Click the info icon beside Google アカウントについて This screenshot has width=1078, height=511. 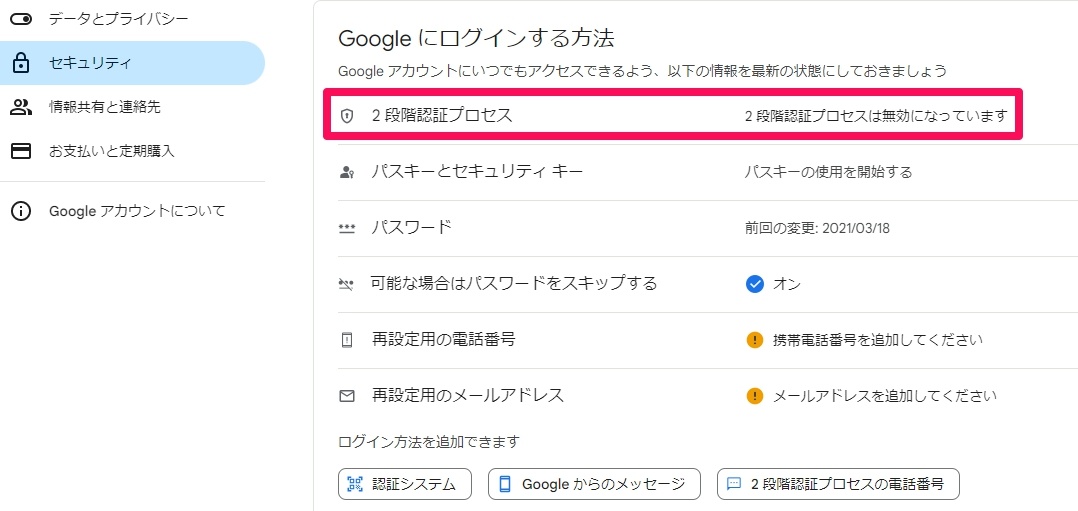click(21, 211)
